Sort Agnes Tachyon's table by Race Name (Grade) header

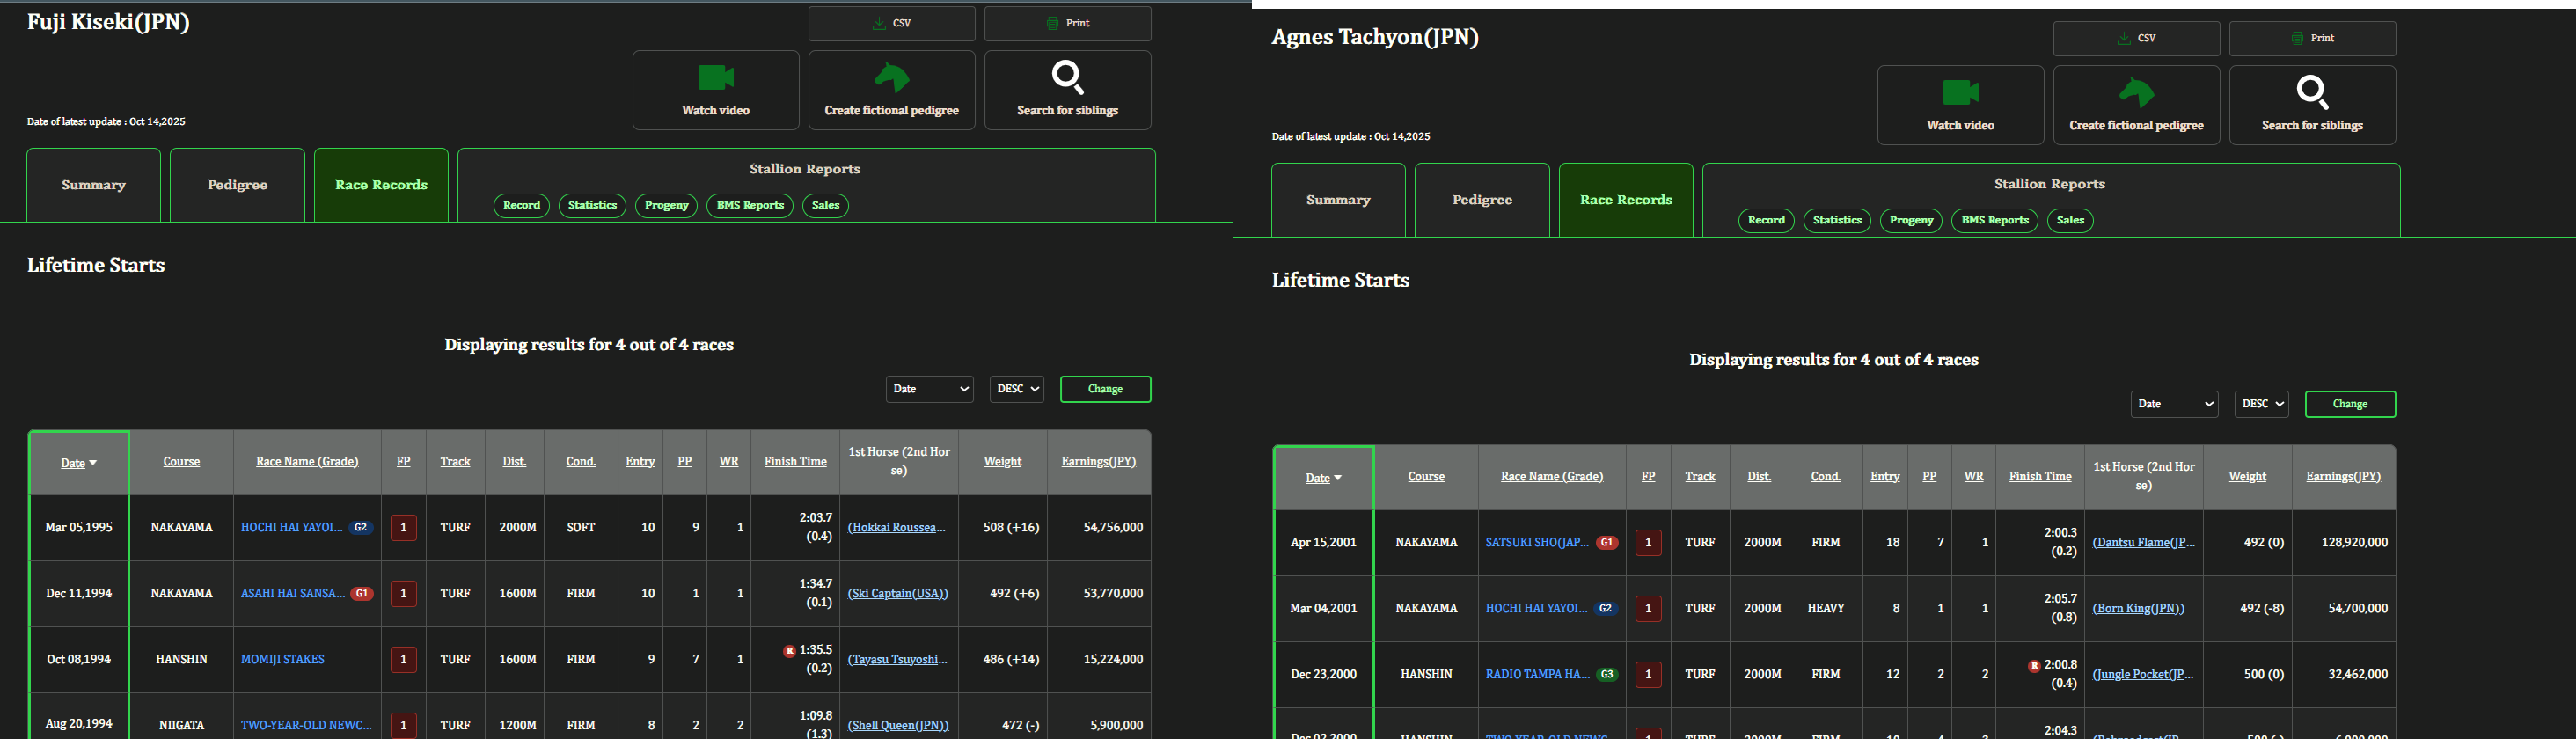[x=1552, y=477]
